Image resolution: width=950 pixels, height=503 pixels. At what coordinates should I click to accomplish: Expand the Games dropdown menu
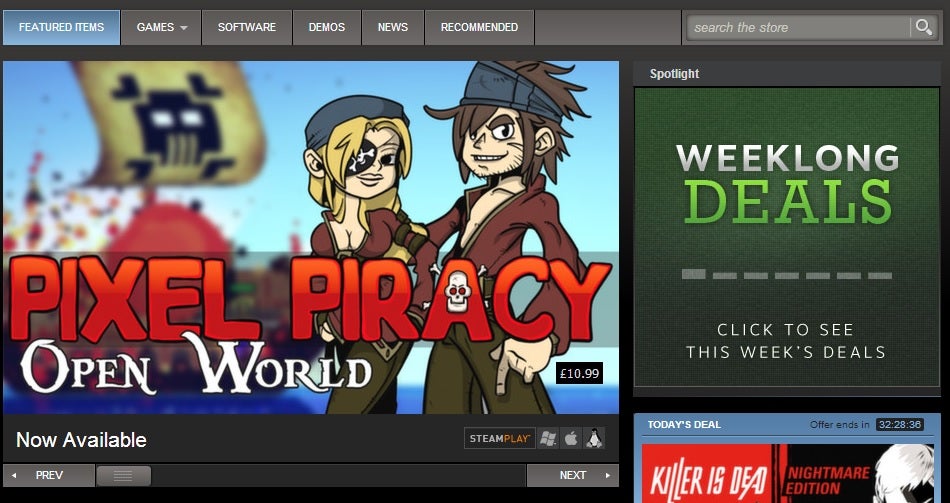161,27
